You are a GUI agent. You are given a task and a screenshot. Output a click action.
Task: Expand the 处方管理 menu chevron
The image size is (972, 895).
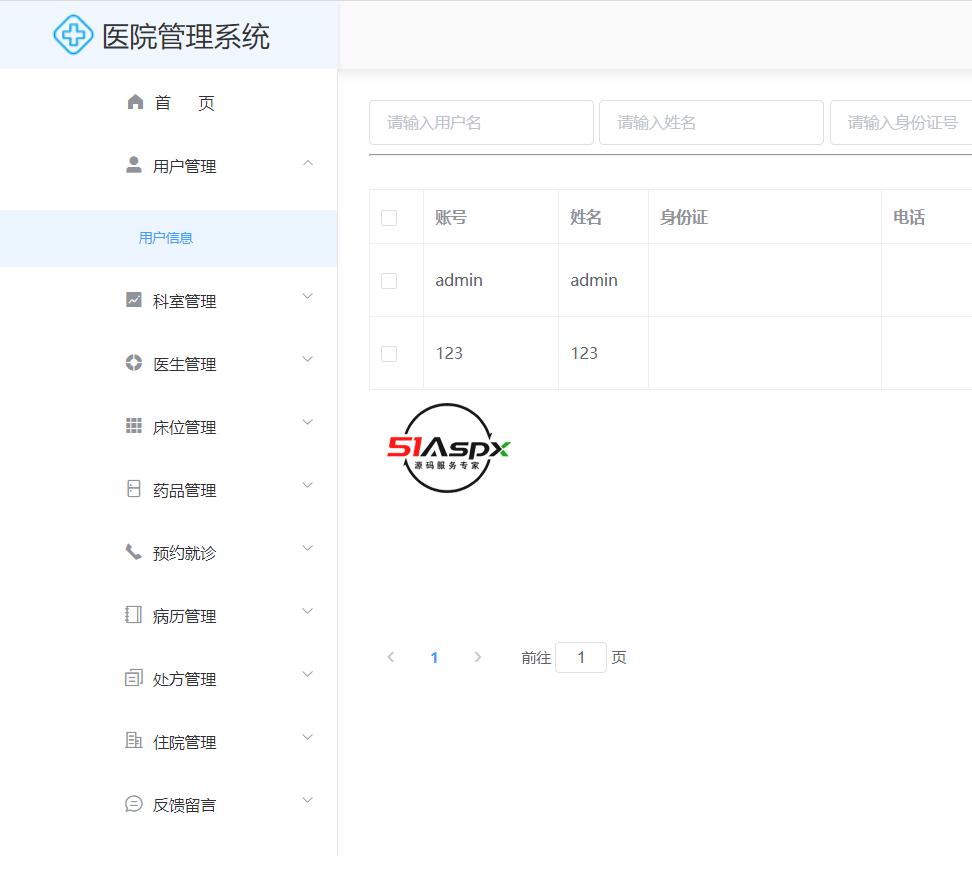307,674
